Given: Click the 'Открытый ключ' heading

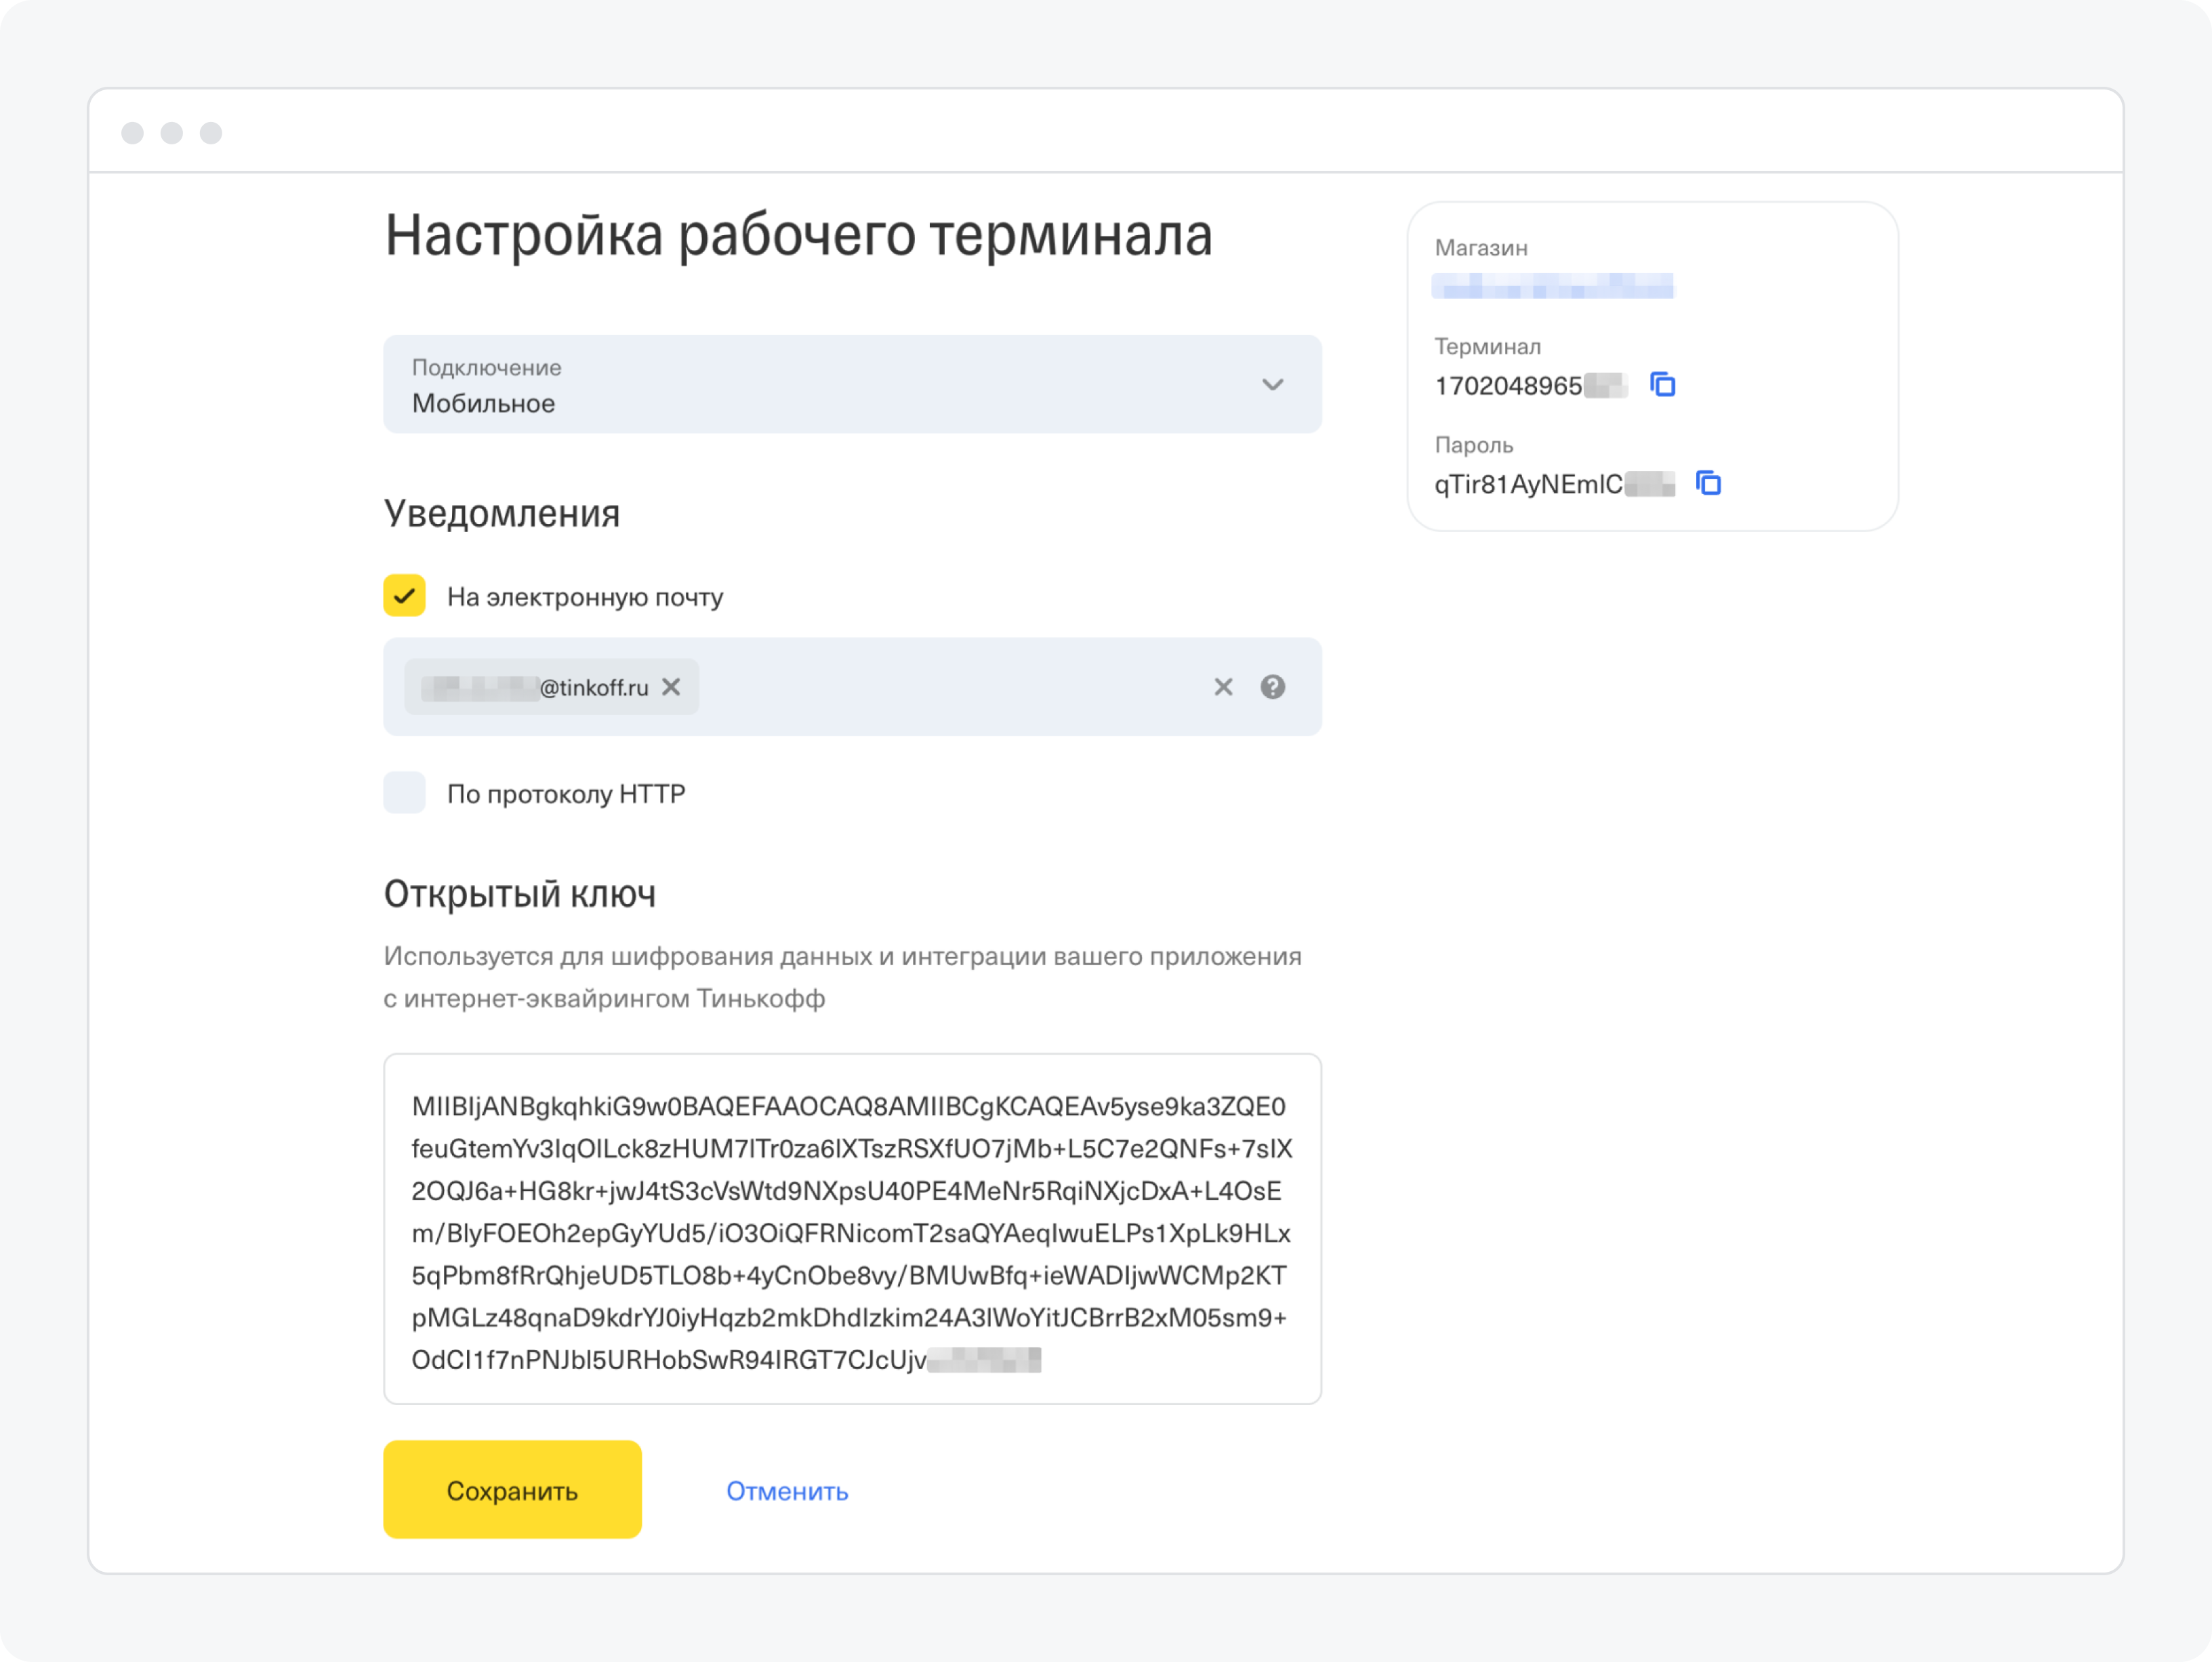Looking at the screenshot, I should [520, 894].
